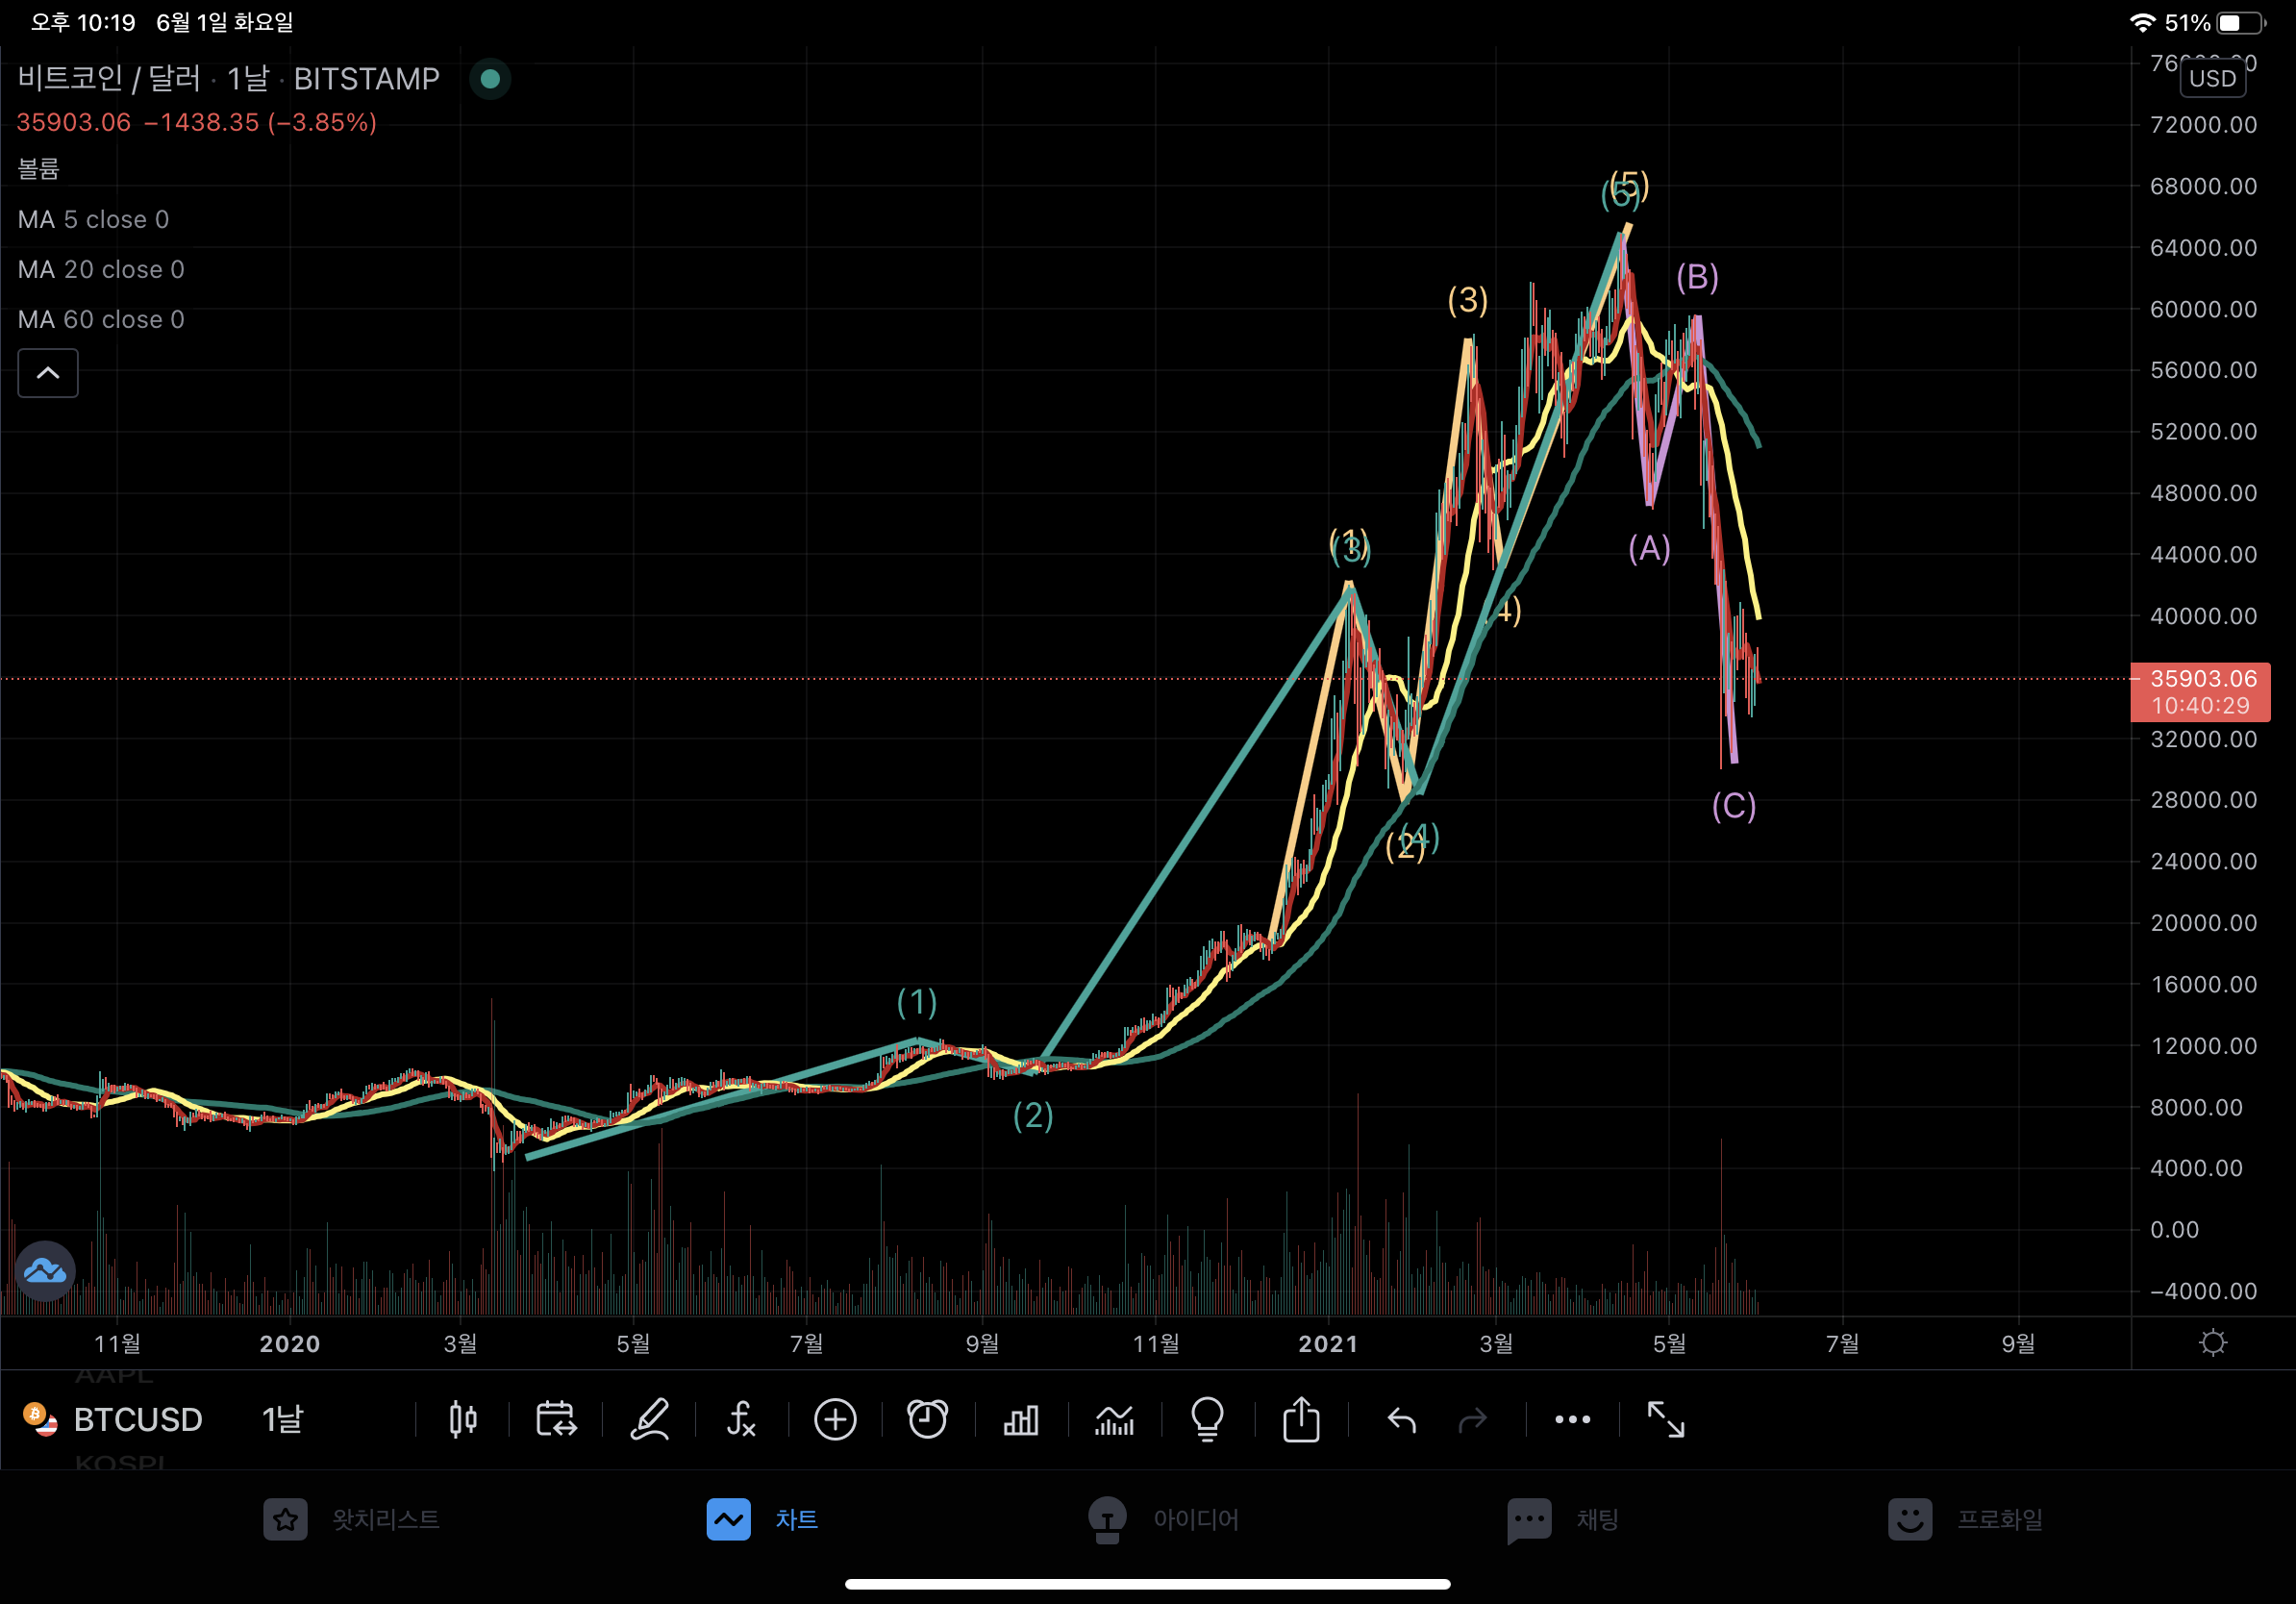The height and width of the screenshot is (1604, 2296).
Task: Open the 1날 timeframe selector
Action: pos(282,1419)
